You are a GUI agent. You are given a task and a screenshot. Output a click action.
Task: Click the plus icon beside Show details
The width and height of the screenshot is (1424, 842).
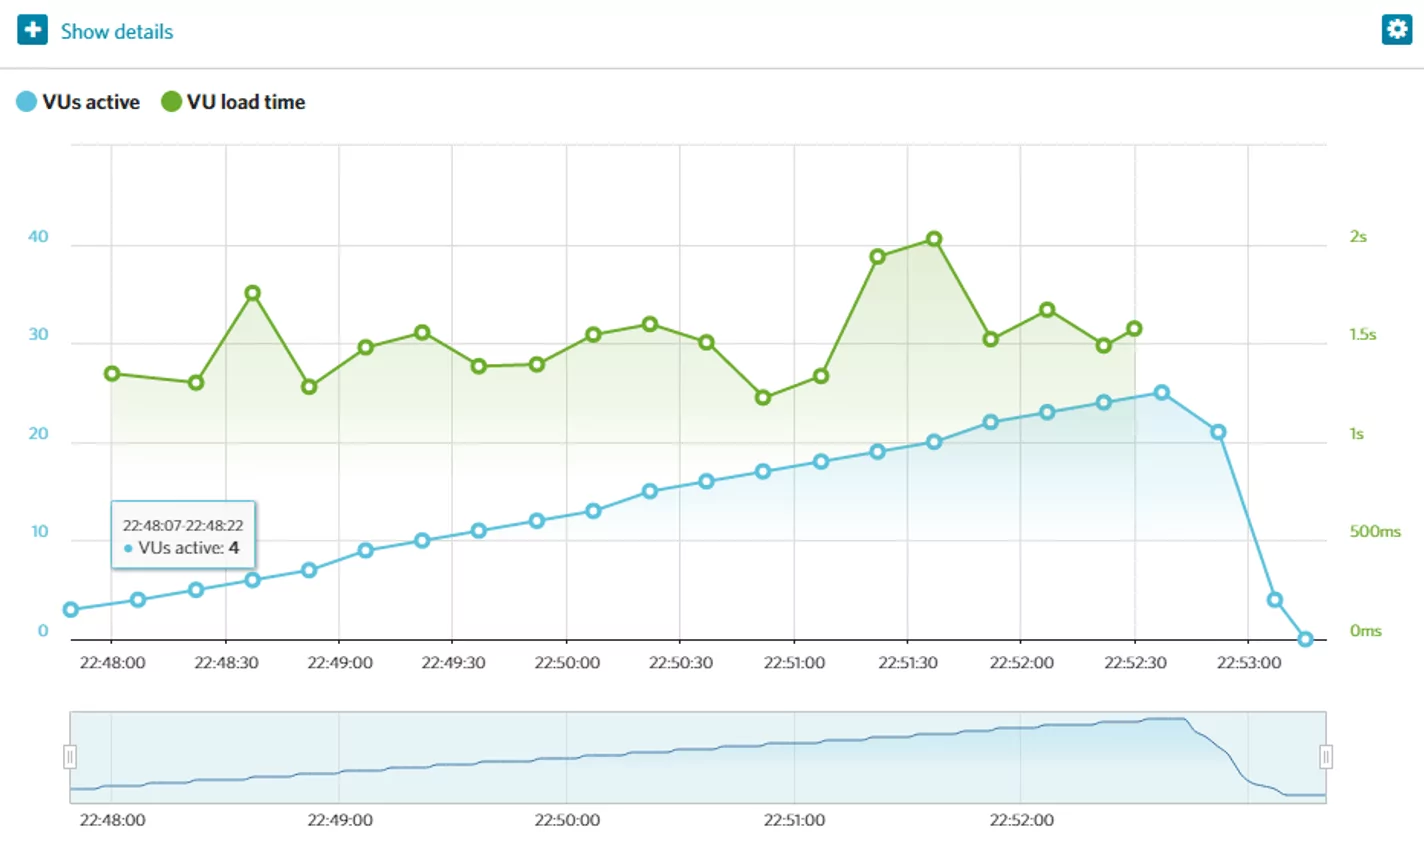(x=32, y=30)
